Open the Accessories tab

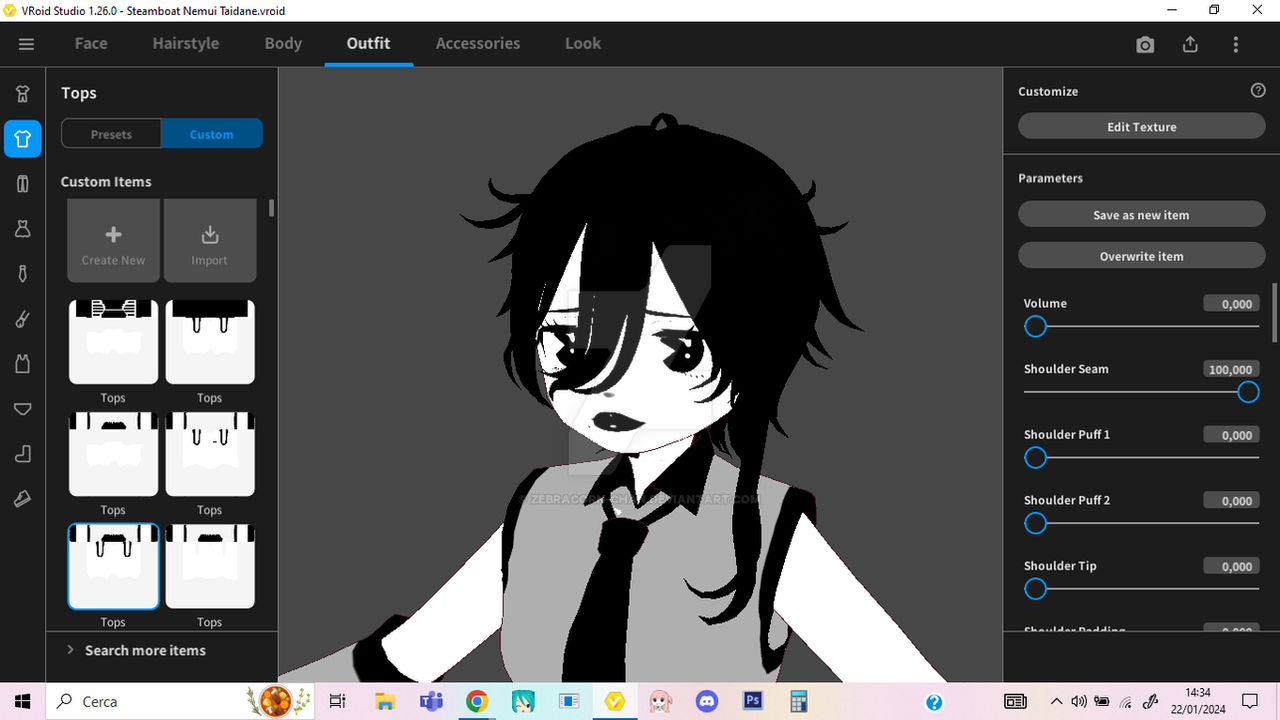coord(478,43)
